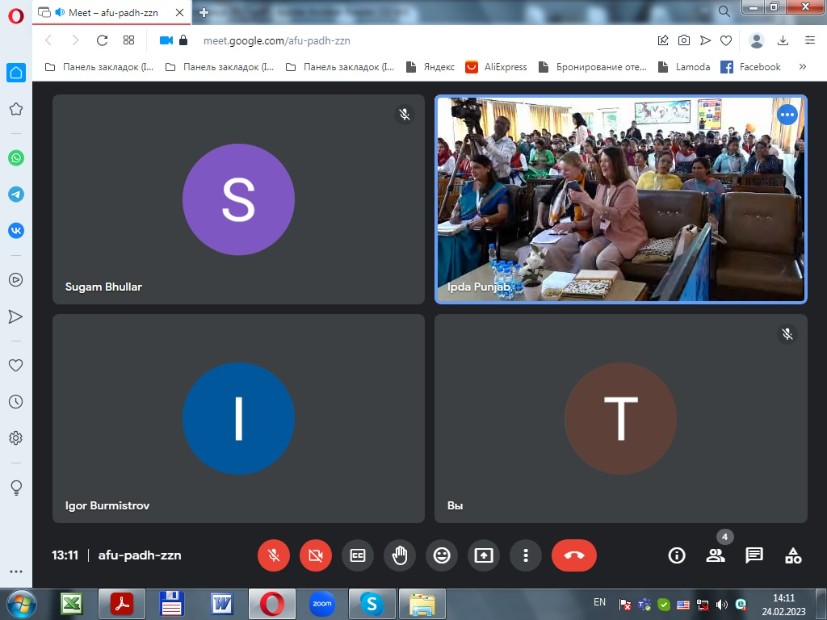Open chat with everyone panel
Screen dimensions: 827x620
point(754,555)
